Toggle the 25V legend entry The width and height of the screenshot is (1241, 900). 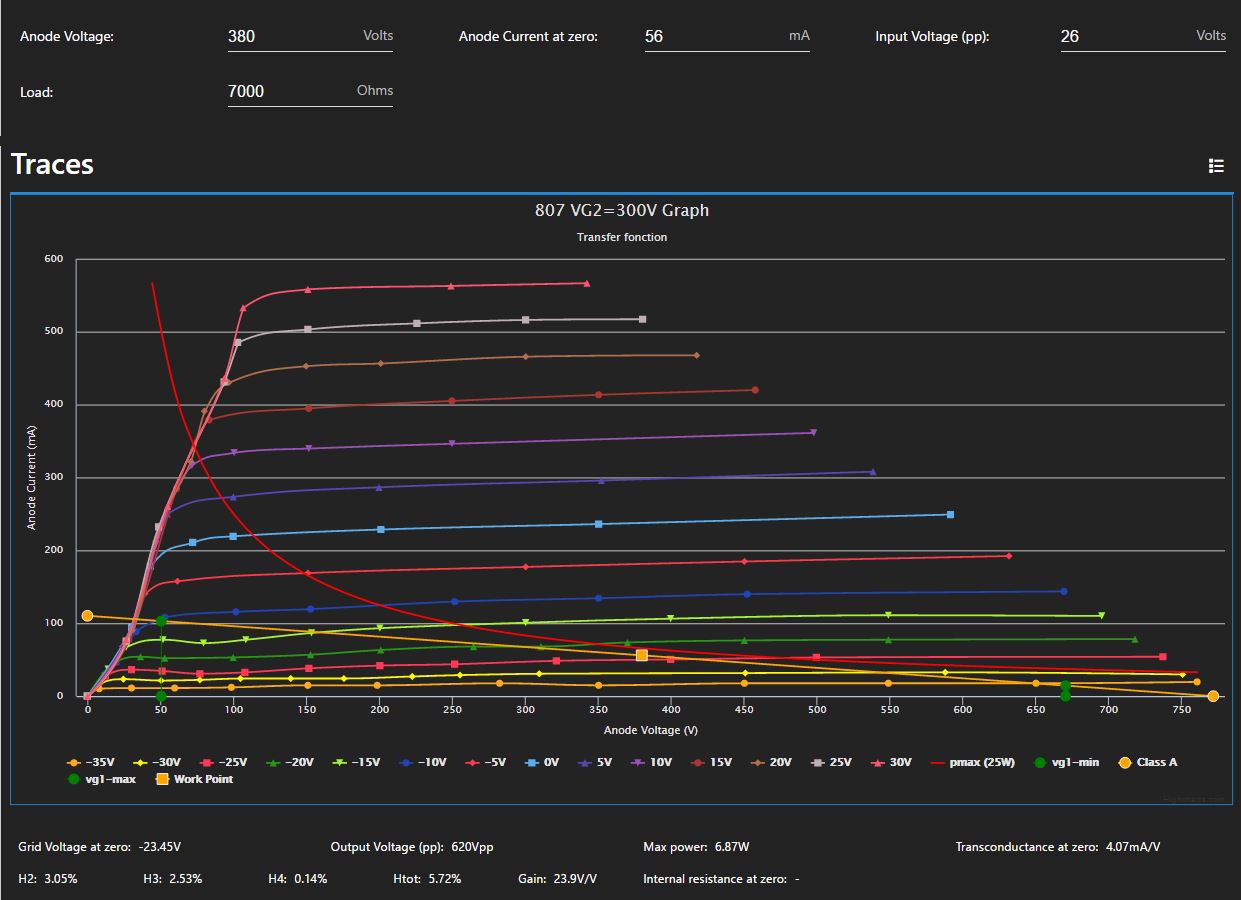click(x=833, y=762)
